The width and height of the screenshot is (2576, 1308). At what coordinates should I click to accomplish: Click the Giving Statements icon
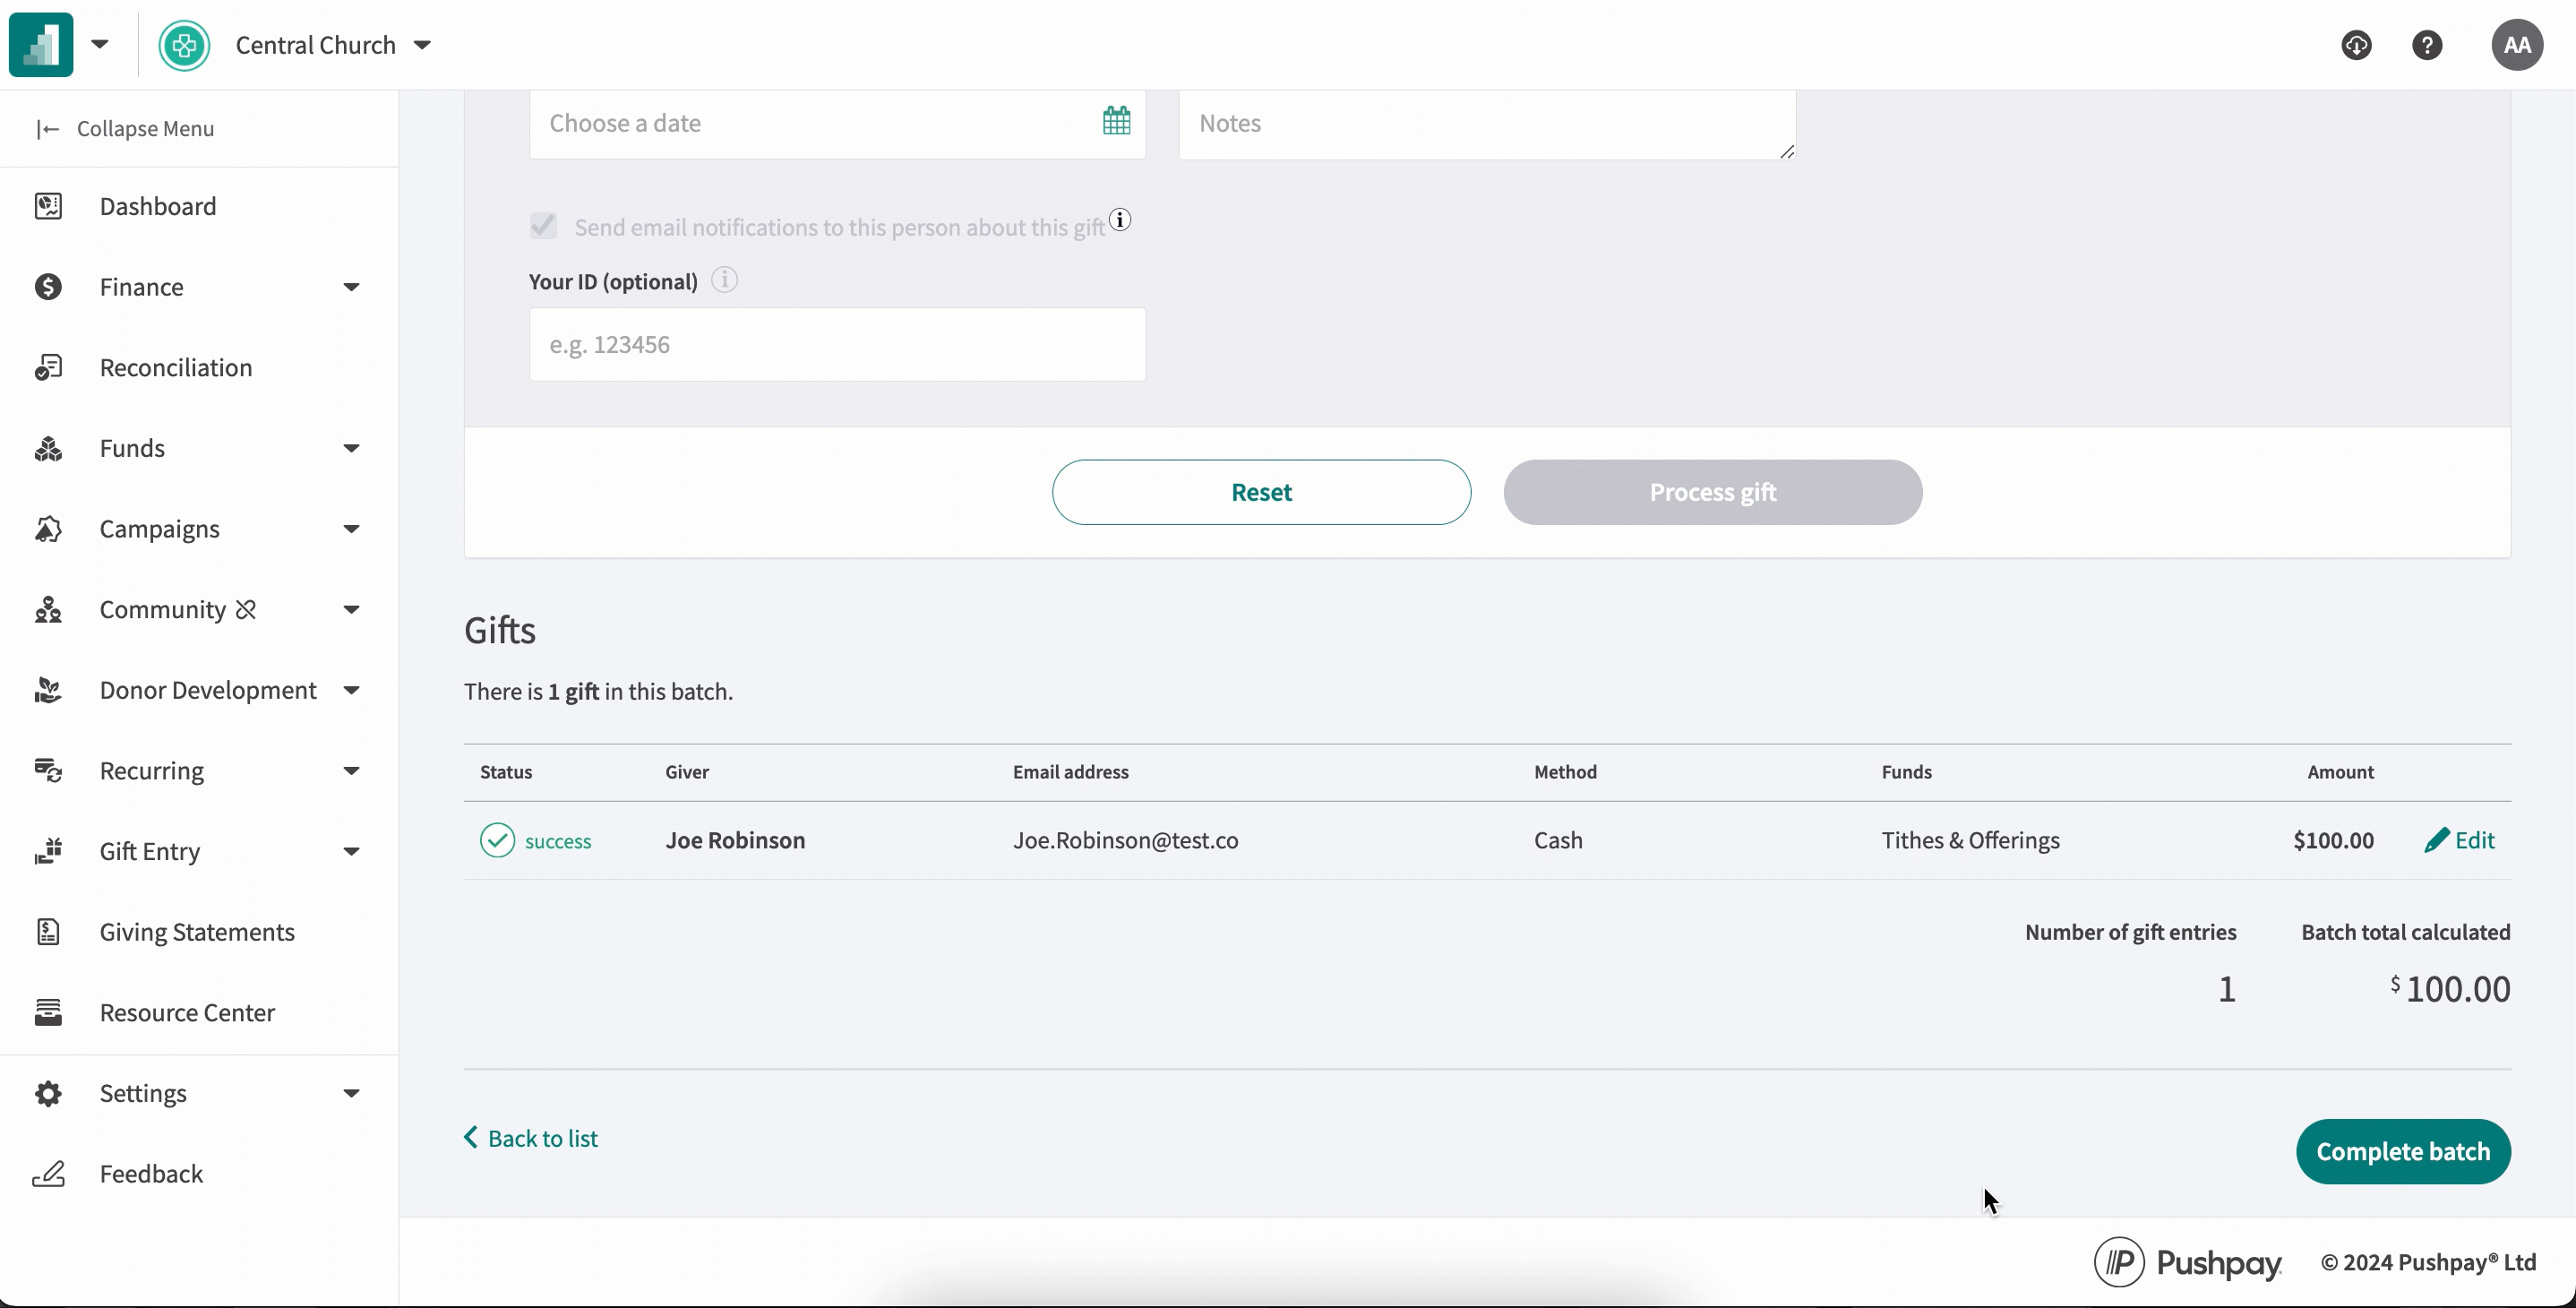point(47,932)
